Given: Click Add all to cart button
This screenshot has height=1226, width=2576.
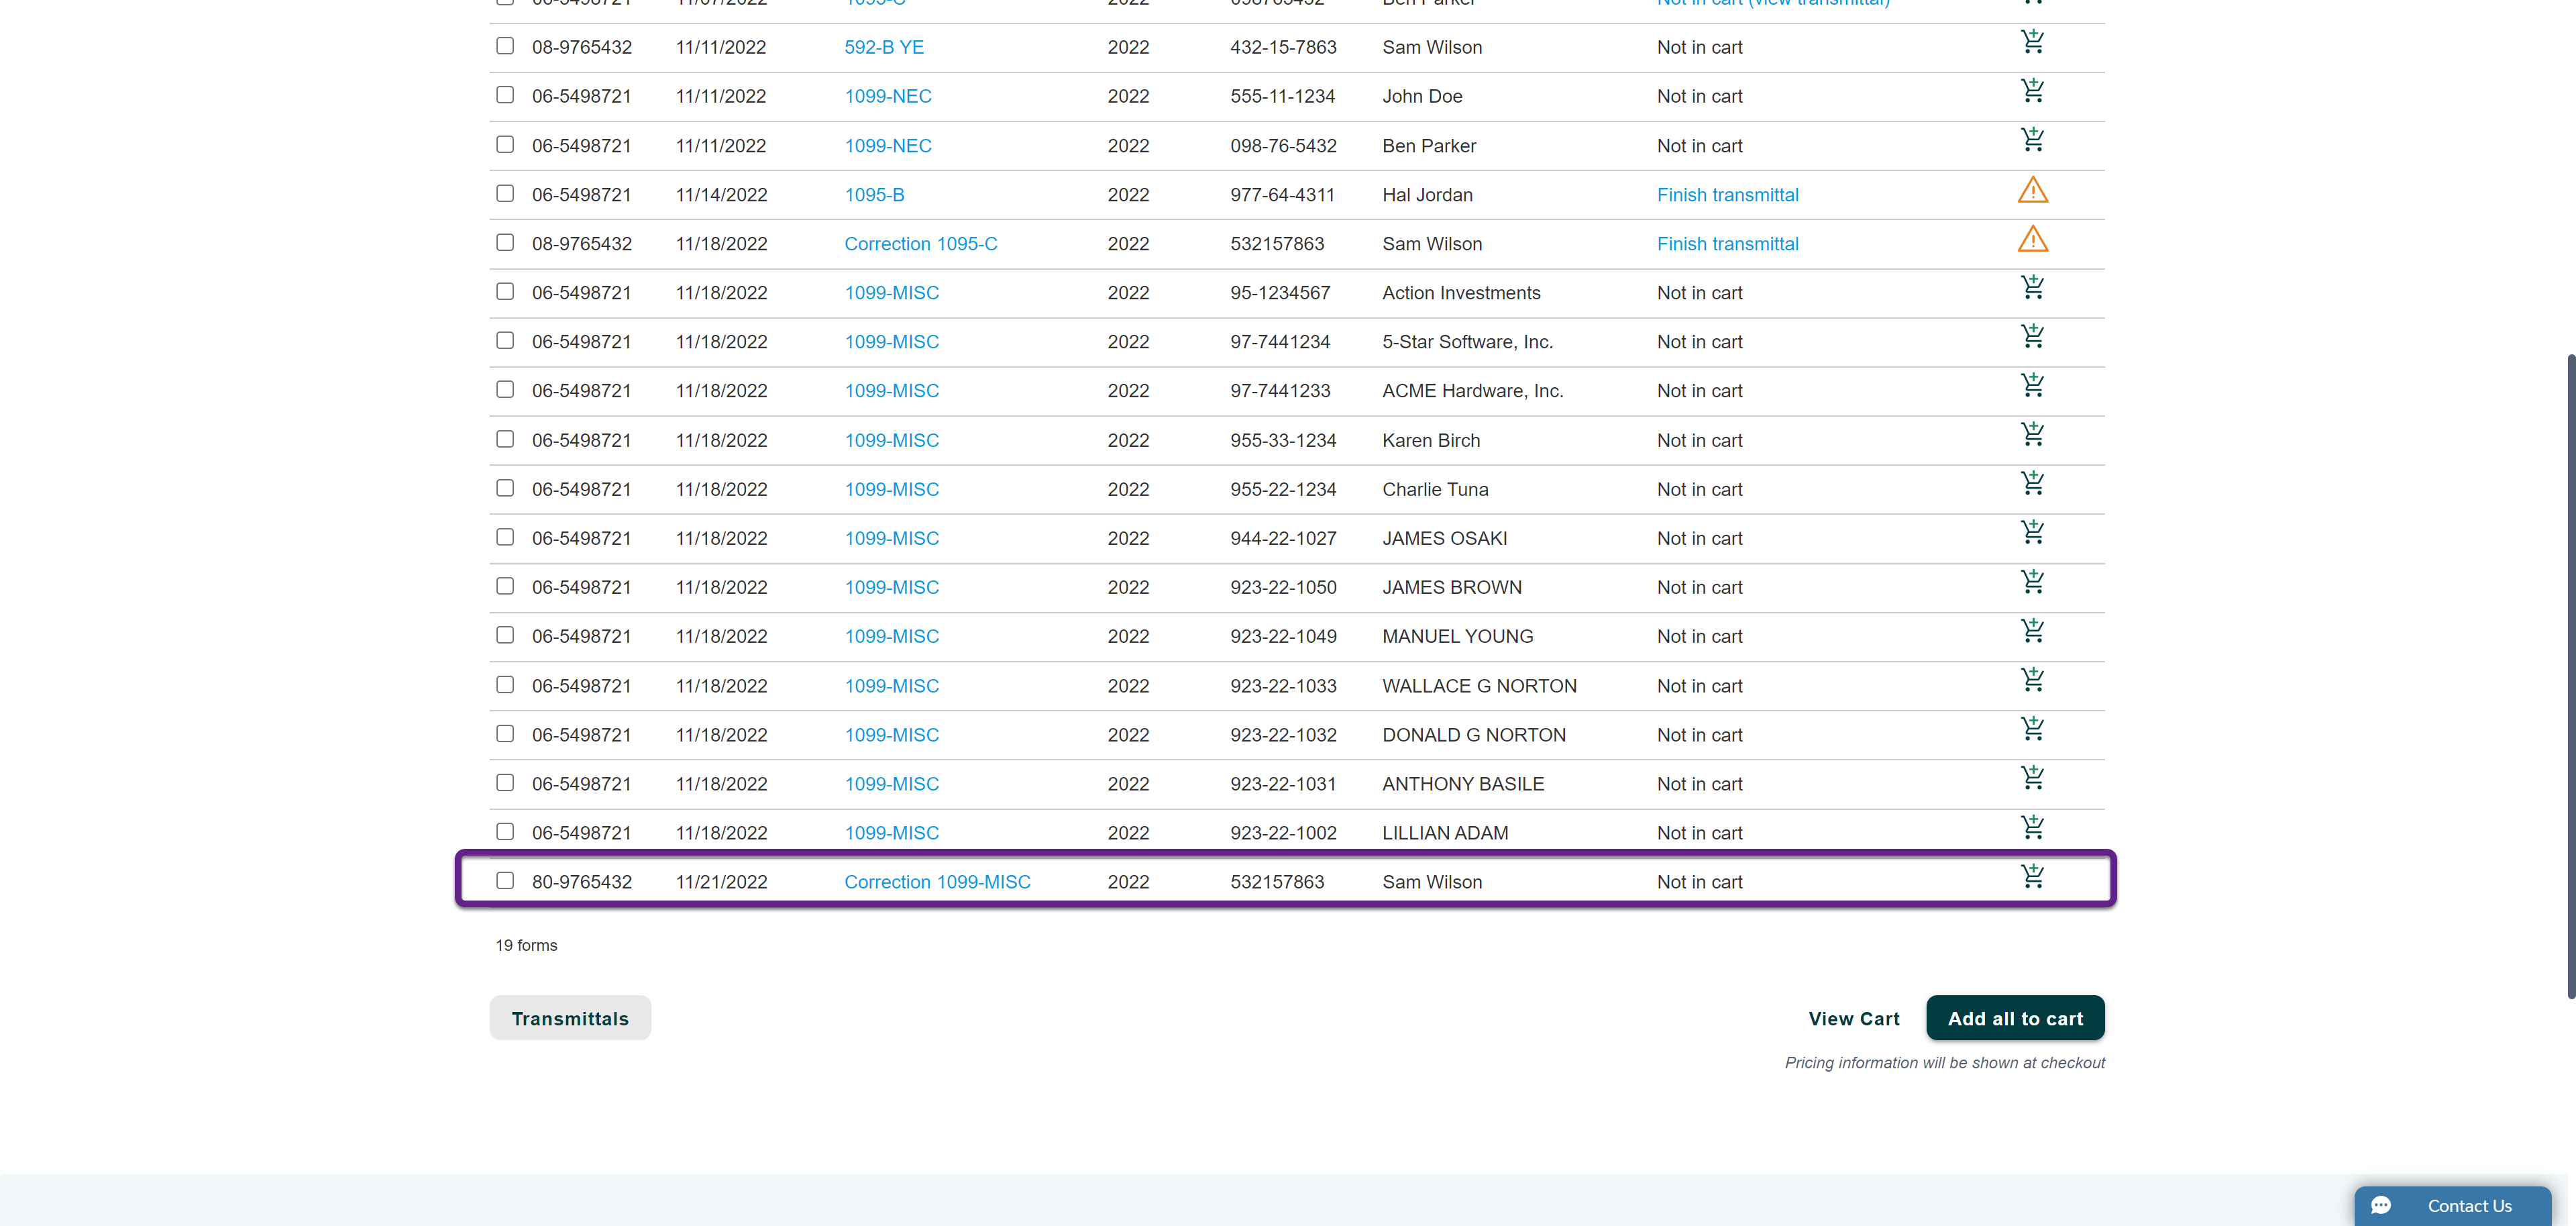Looking at the screenshot, I should [2014, 1018].
